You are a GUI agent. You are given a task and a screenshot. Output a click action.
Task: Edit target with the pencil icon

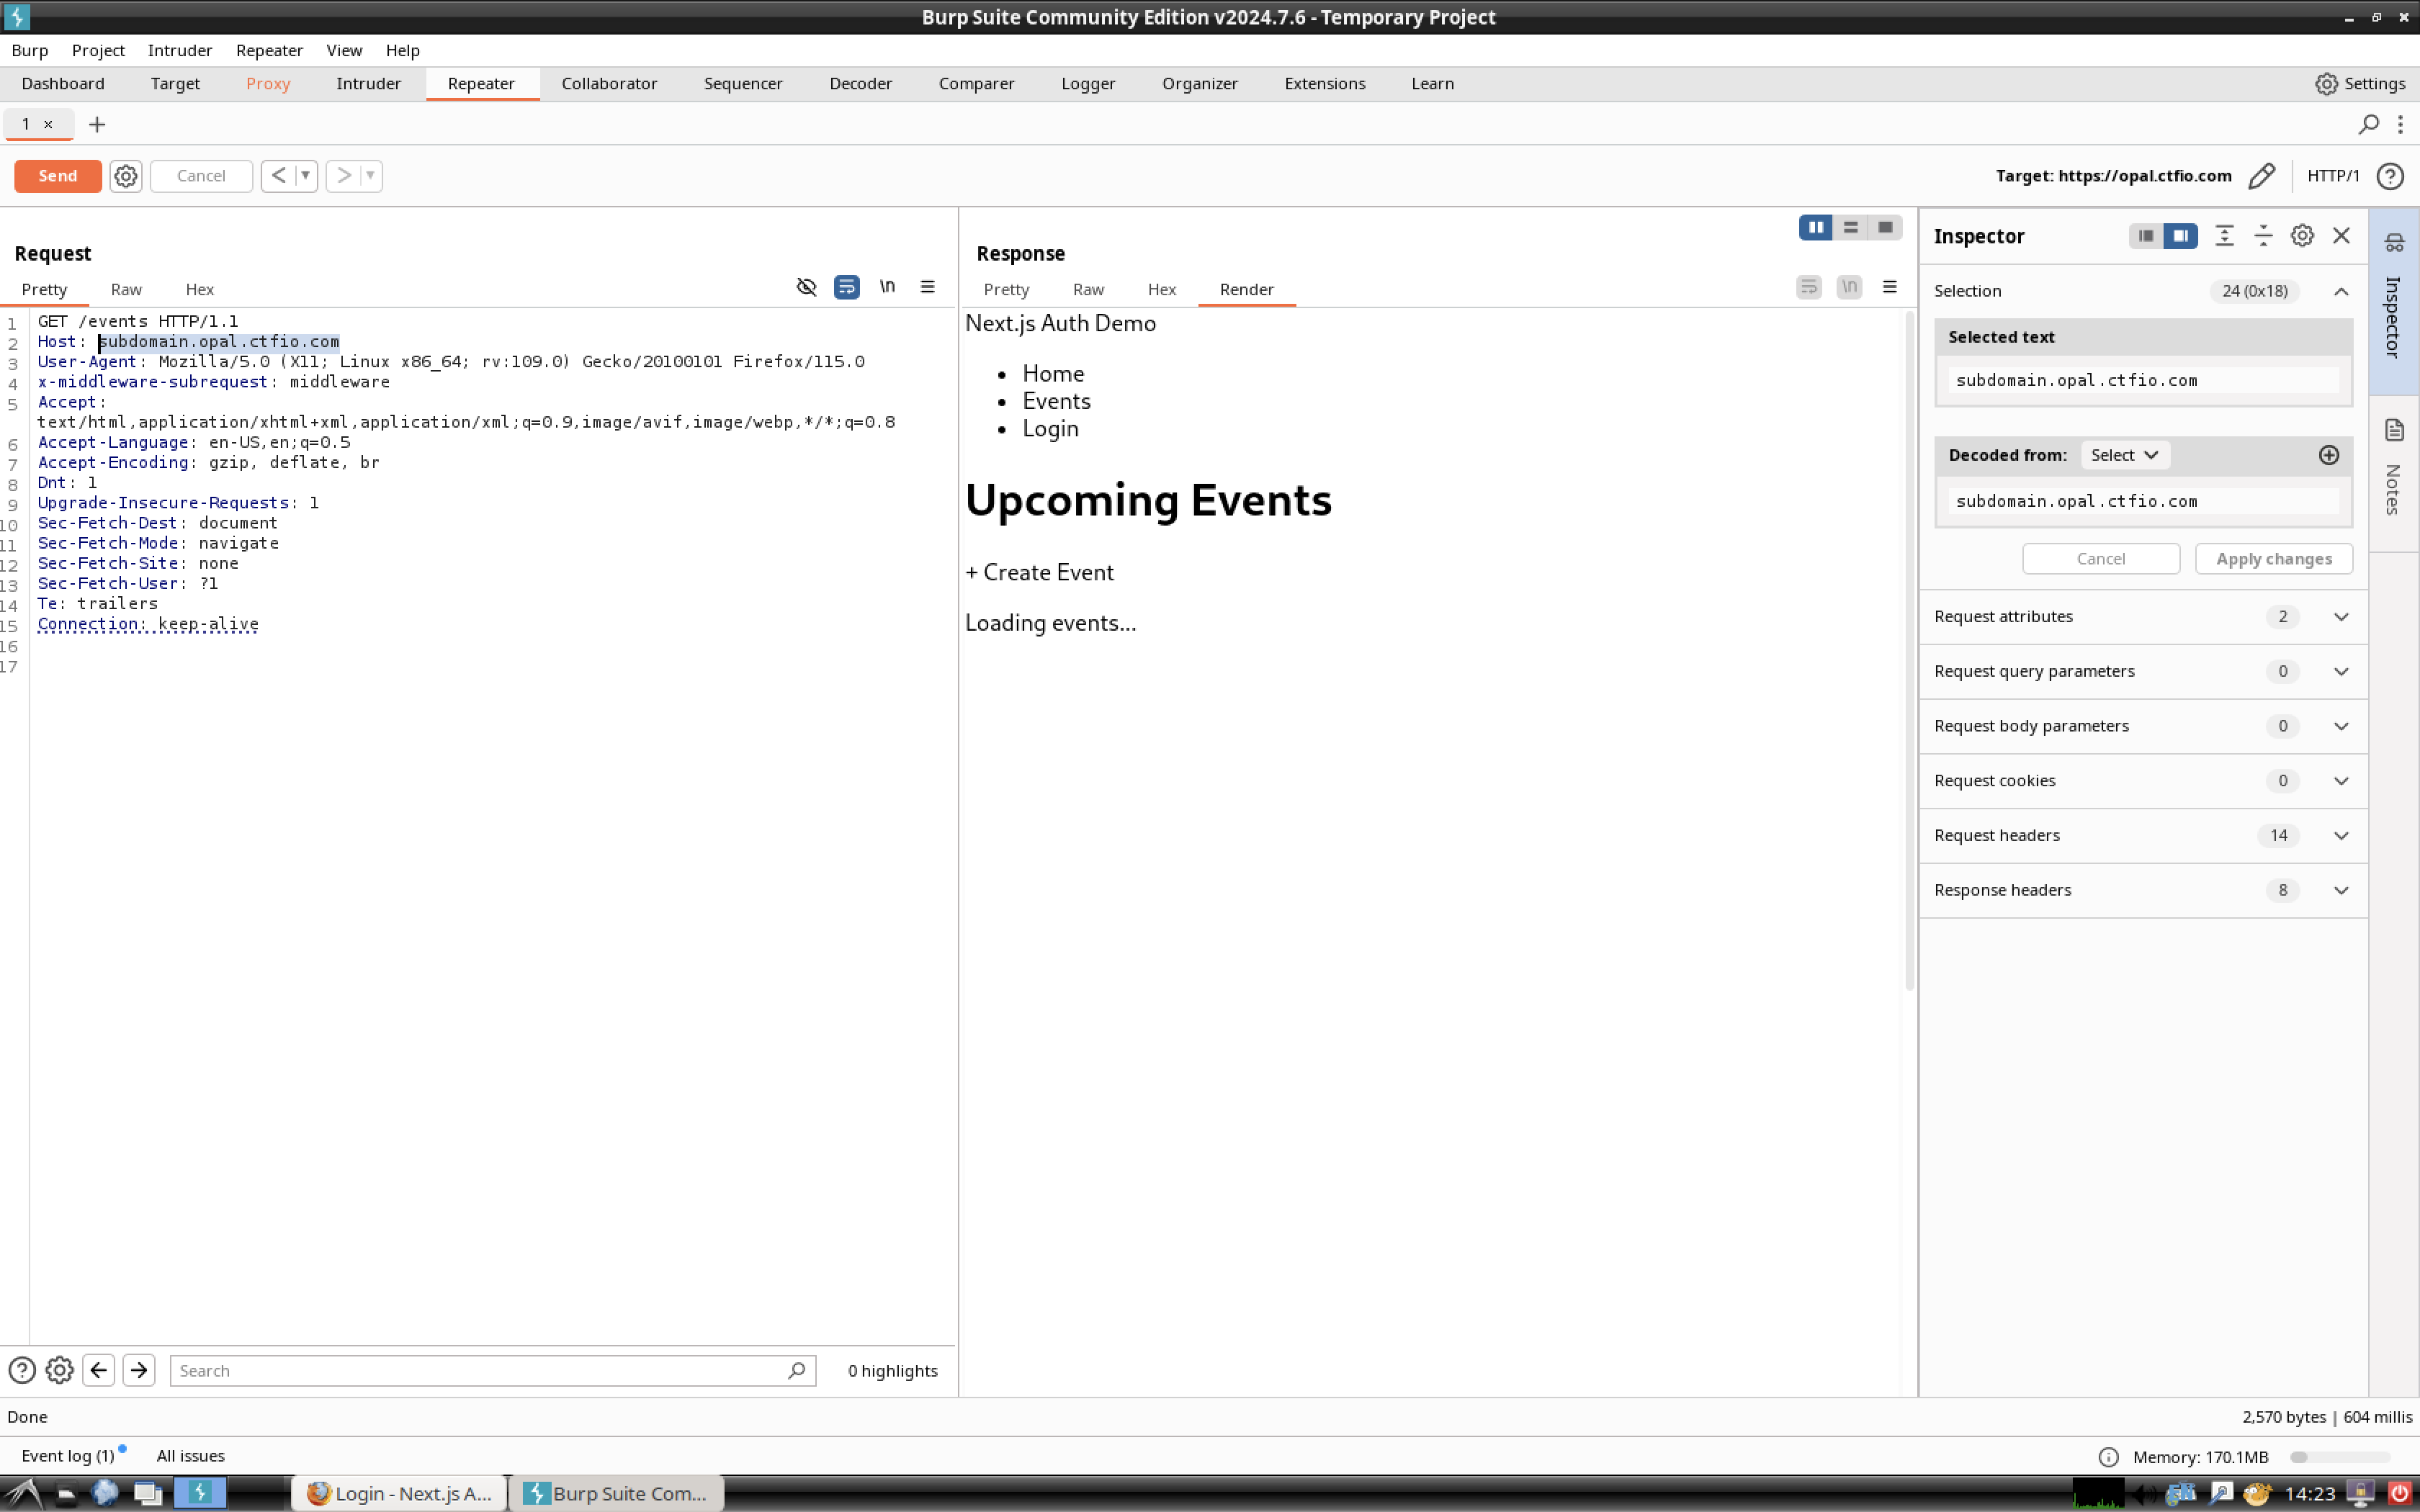[2261, 176]
